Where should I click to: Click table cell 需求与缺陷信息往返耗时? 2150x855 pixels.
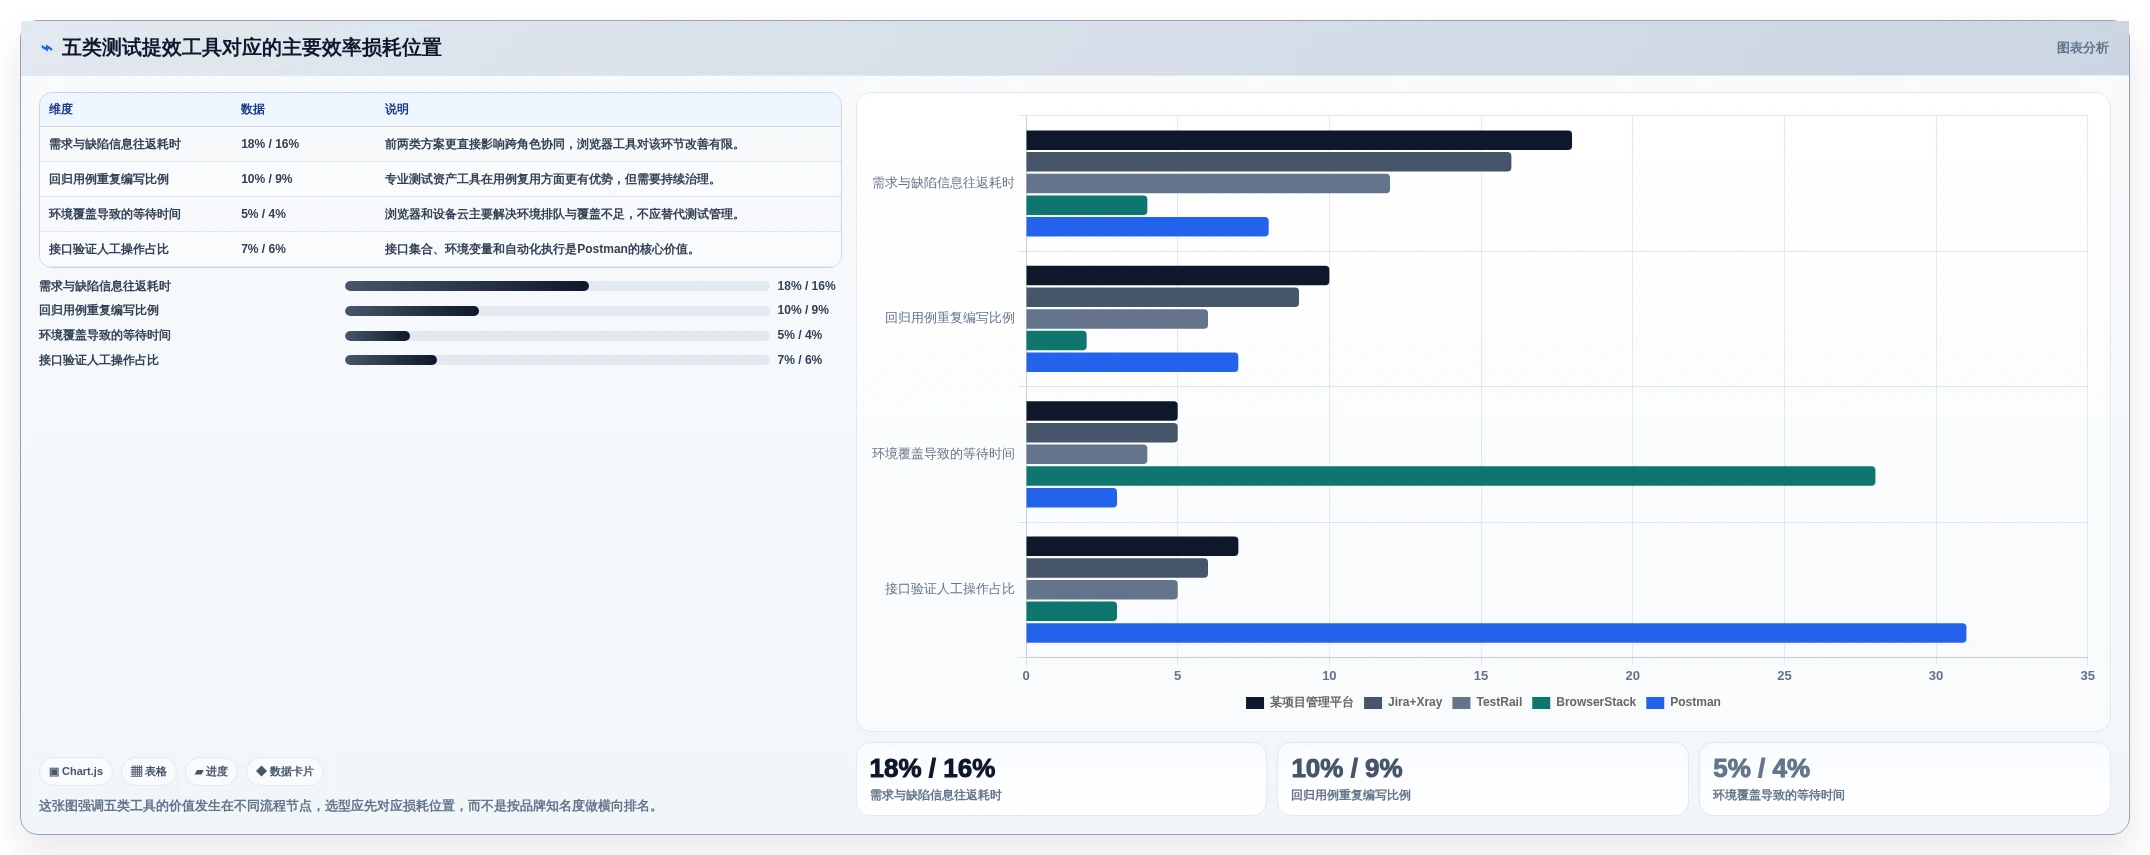[115, 144]
